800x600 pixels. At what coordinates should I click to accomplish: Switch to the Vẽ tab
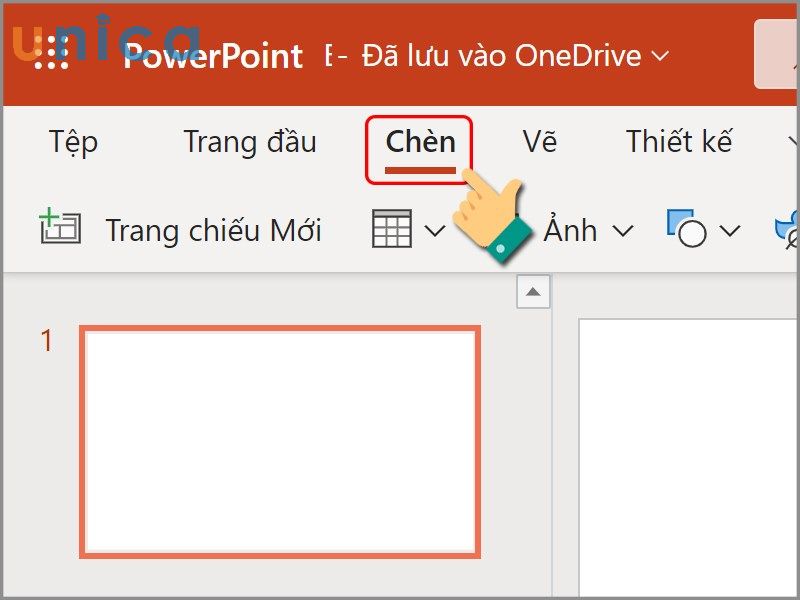[541, 142]
